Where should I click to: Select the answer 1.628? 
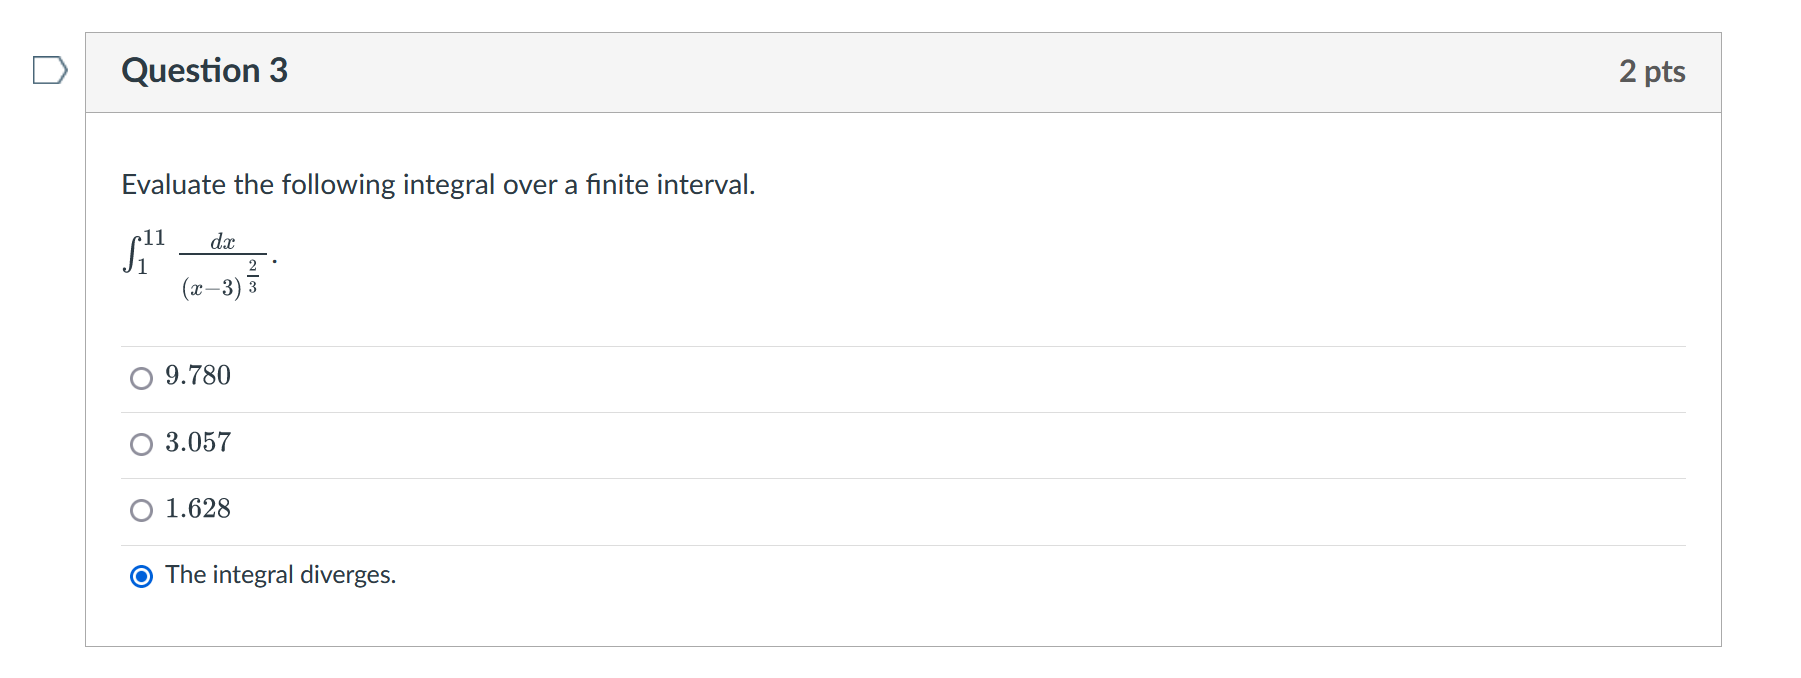click(x=142, y=510)
